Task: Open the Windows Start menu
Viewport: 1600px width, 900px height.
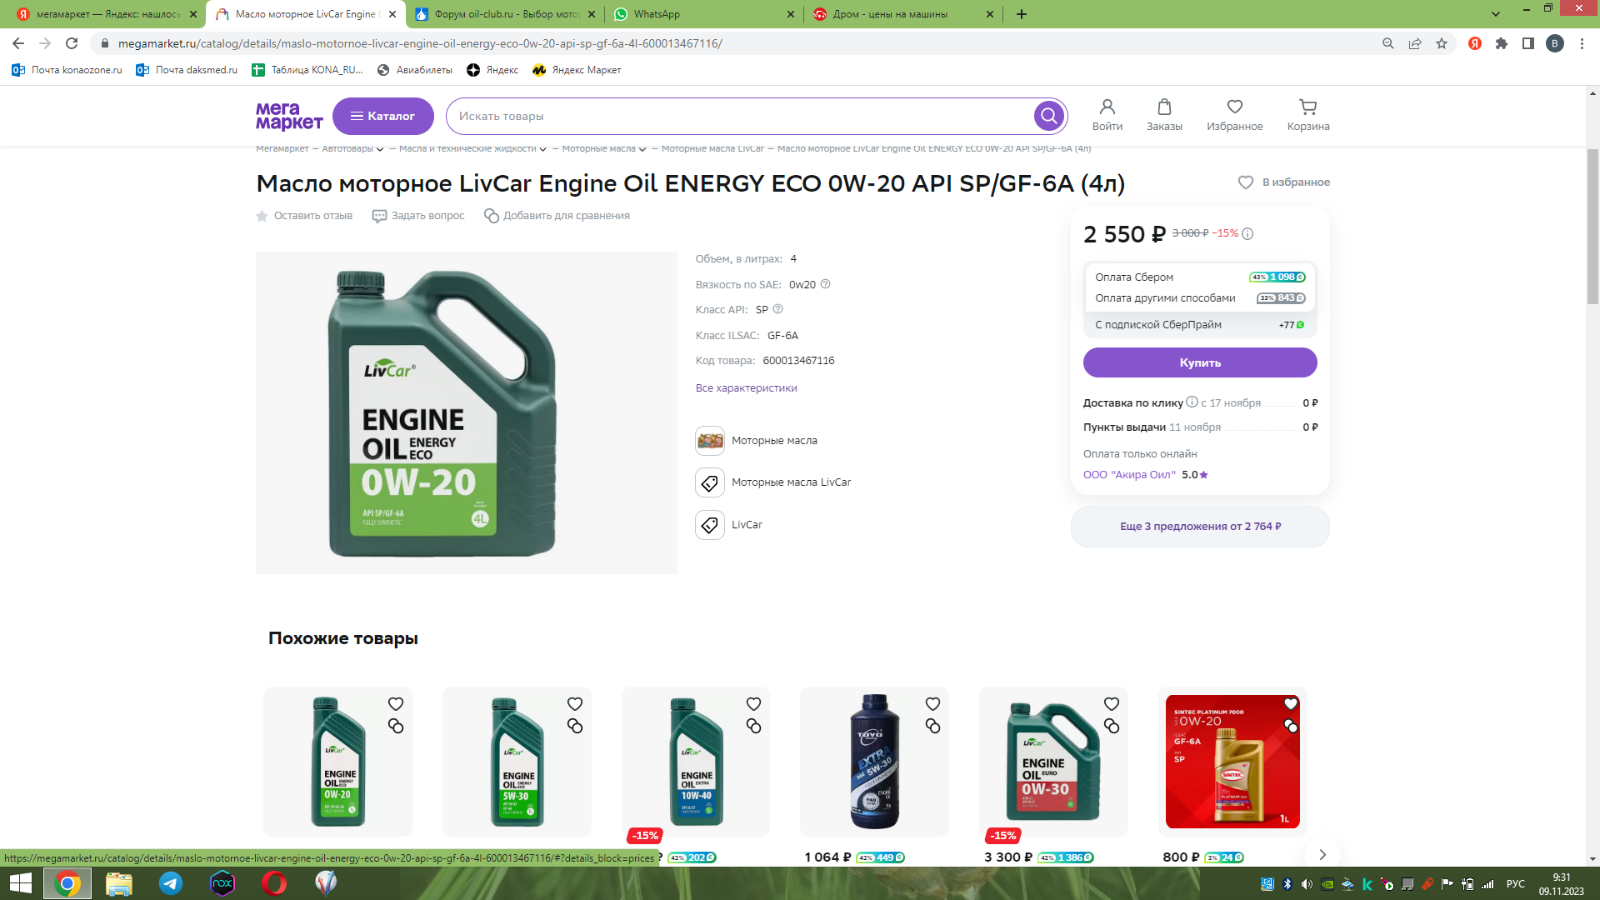Action: pos(20,884)
